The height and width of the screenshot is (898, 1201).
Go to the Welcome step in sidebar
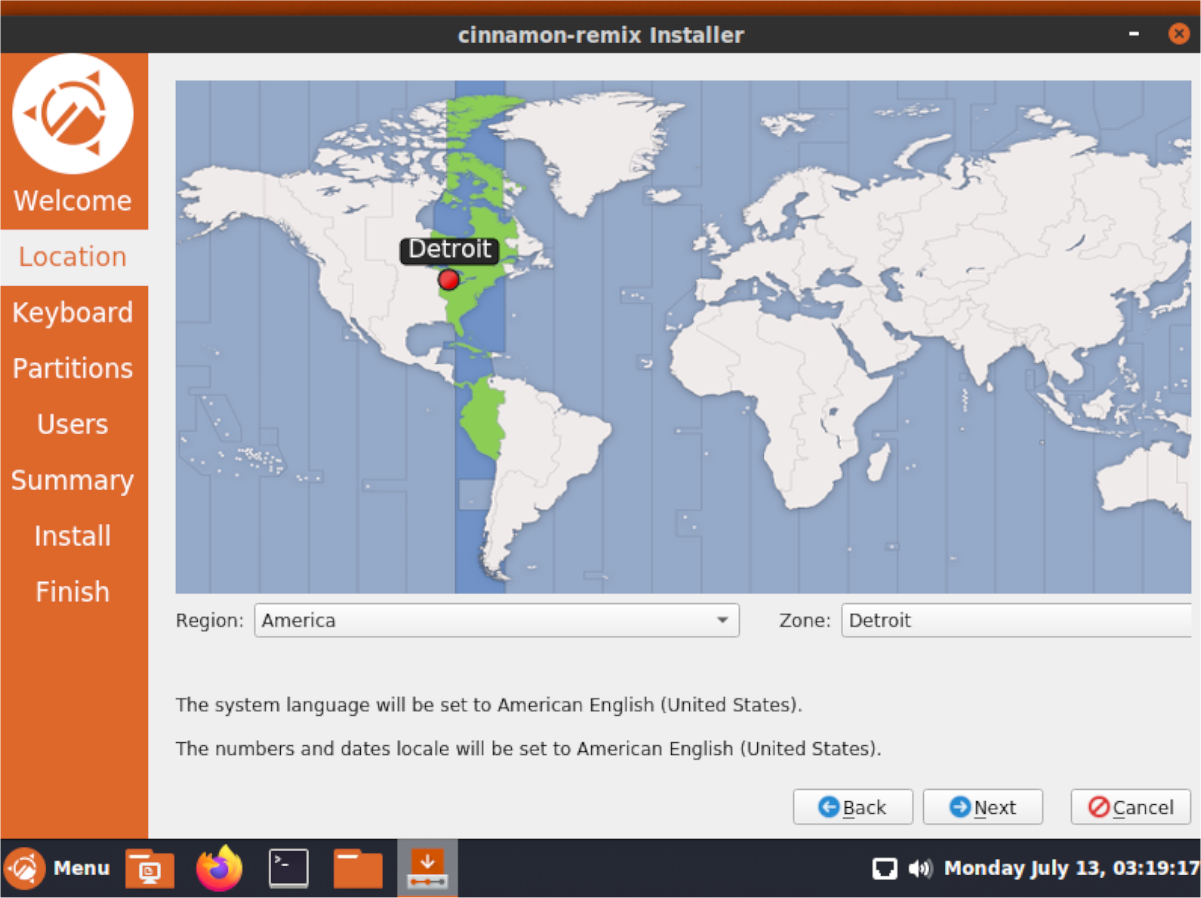73,201
